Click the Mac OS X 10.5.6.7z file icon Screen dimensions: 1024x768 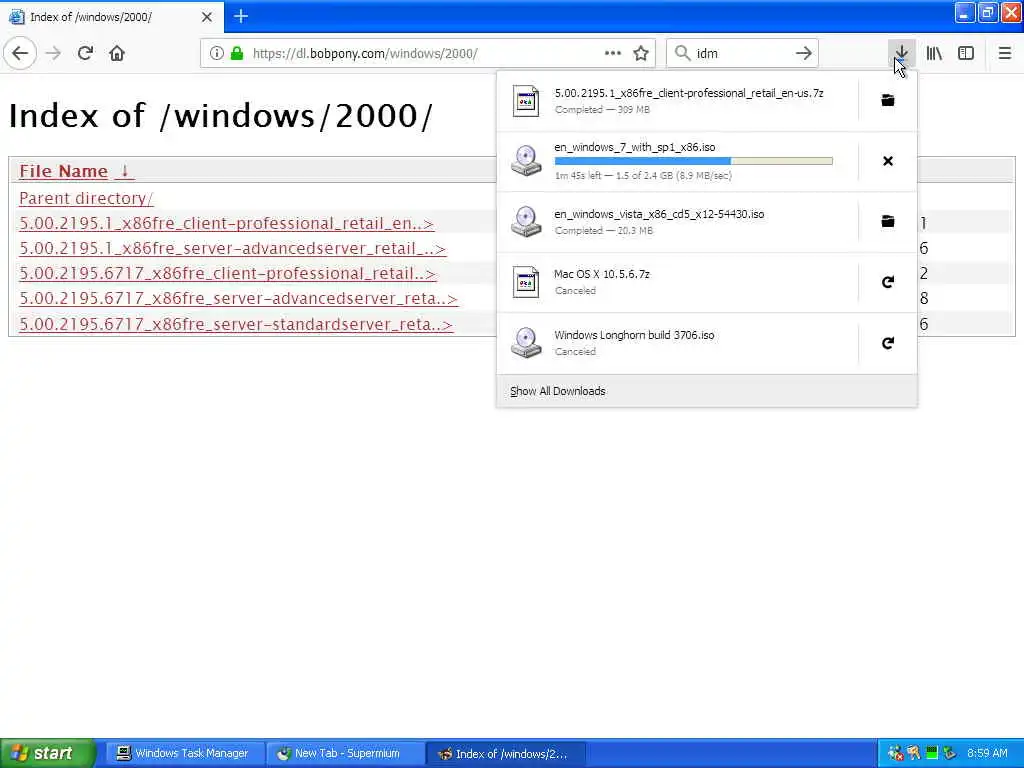(x=526, y=282)
